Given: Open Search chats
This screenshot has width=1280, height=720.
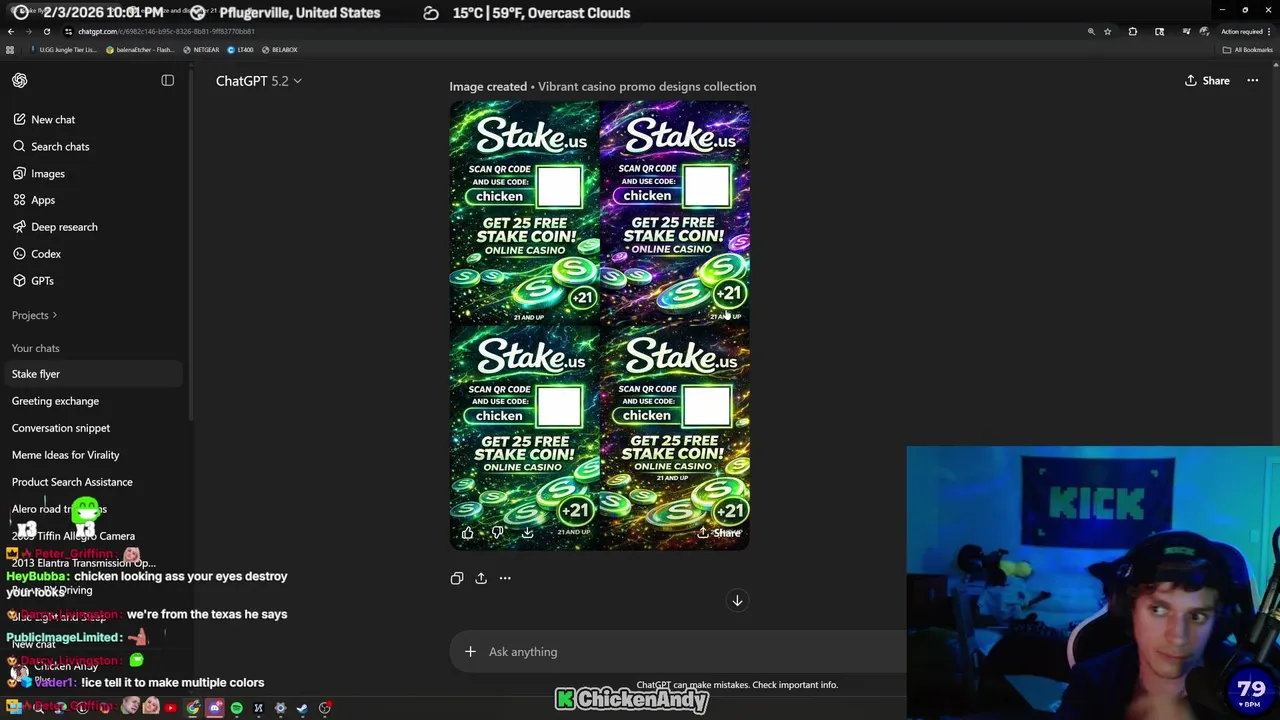Looking at the screenshot, I should tap(51, 146).
